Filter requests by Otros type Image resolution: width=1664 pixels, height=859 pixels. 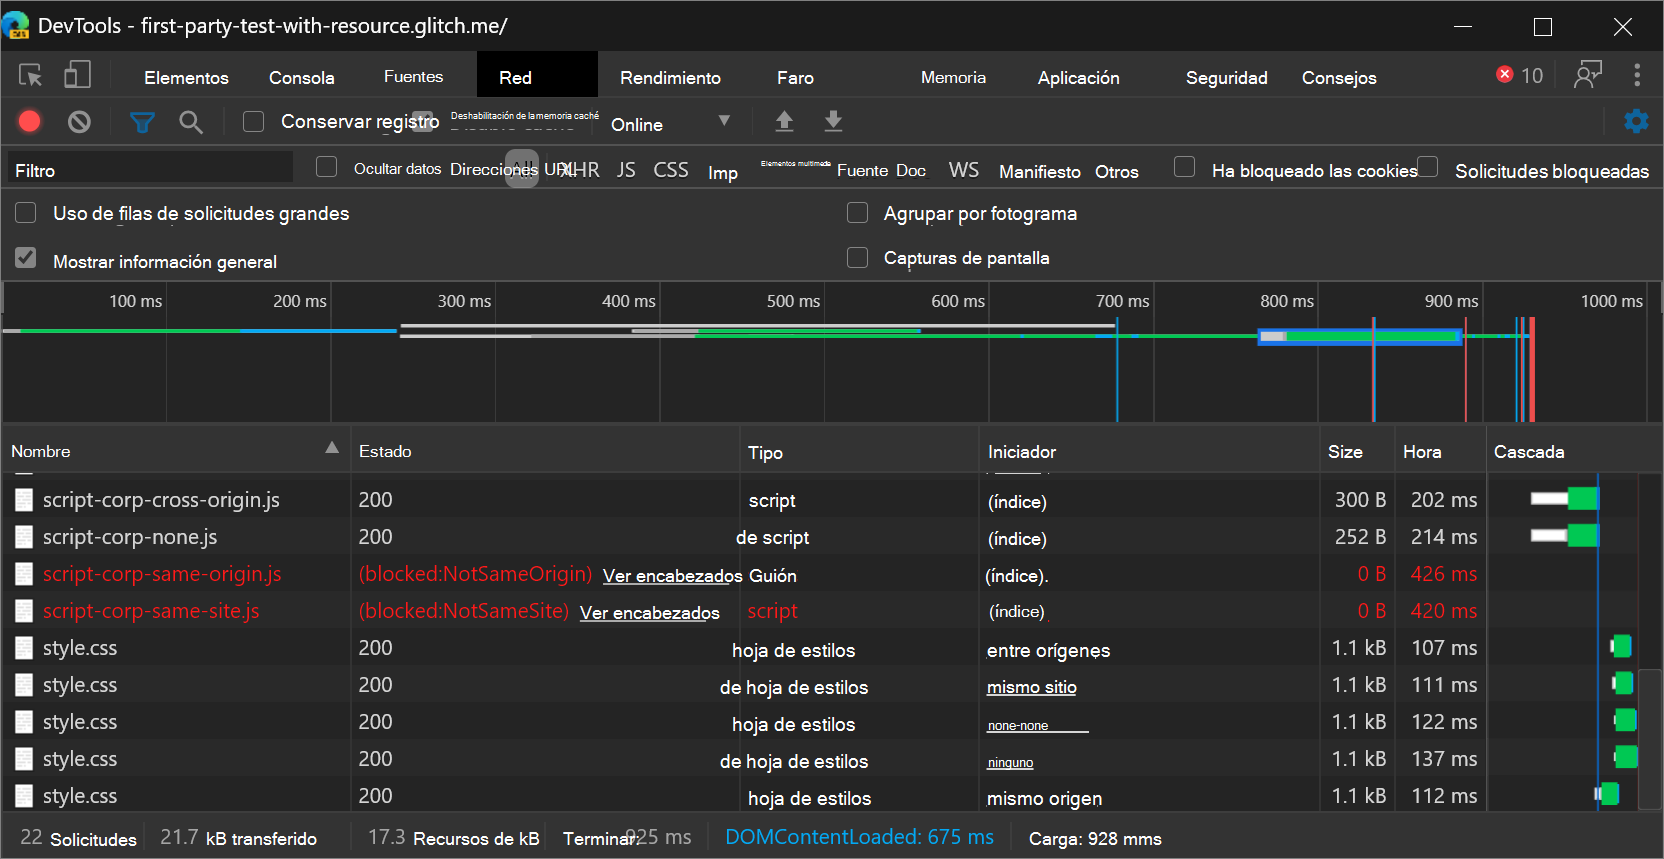pyautogui.click(x=1117, y=172)
